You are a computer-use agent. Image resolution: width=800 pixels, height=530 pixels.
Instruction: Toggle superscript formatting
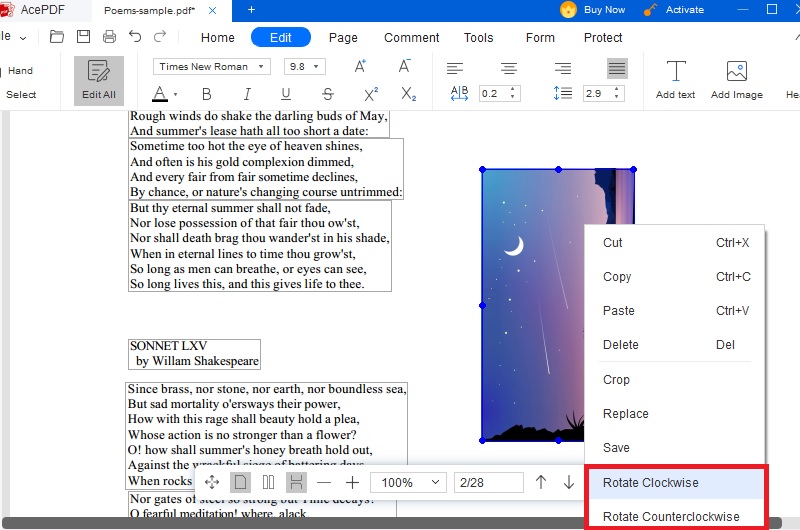pos(371,94)
